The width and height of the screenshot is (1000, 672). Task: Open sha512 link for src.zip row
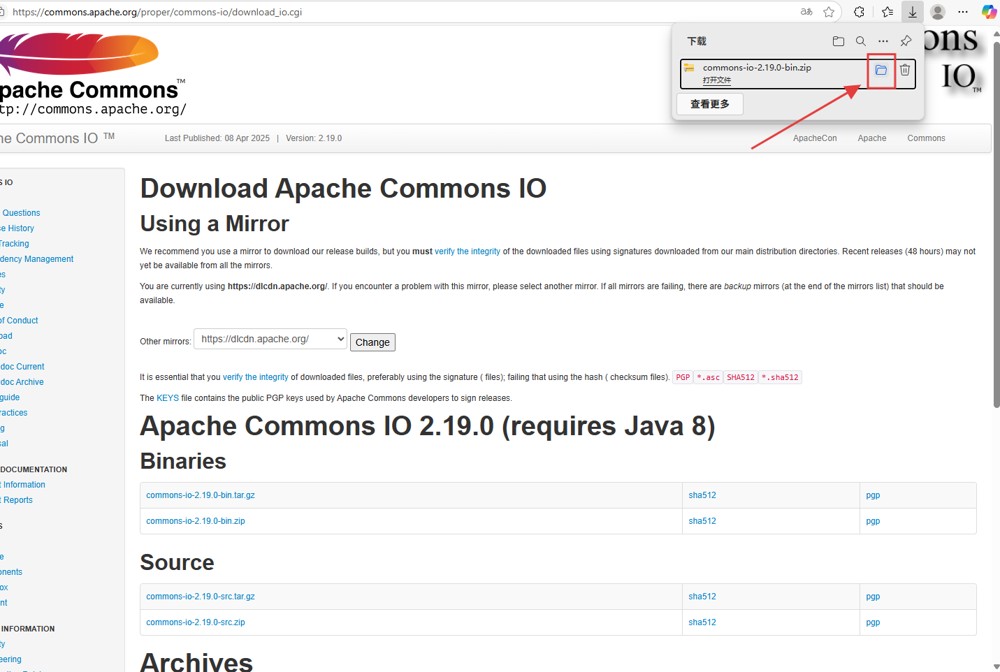pyautogui.click(x=702, y=622)
